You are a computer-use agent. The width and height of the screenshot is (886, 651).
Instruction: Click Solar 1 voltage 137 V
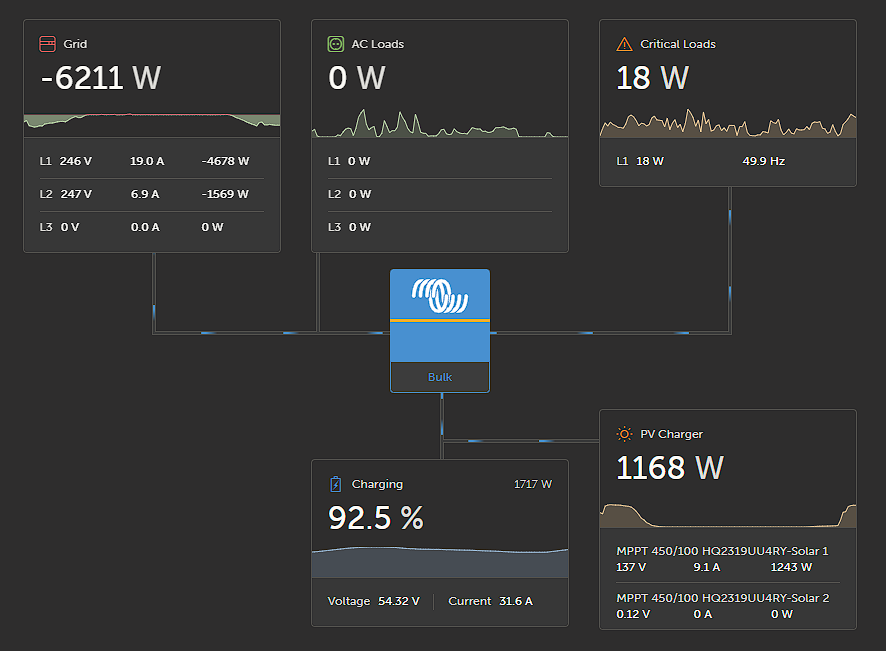coord(631,567)
